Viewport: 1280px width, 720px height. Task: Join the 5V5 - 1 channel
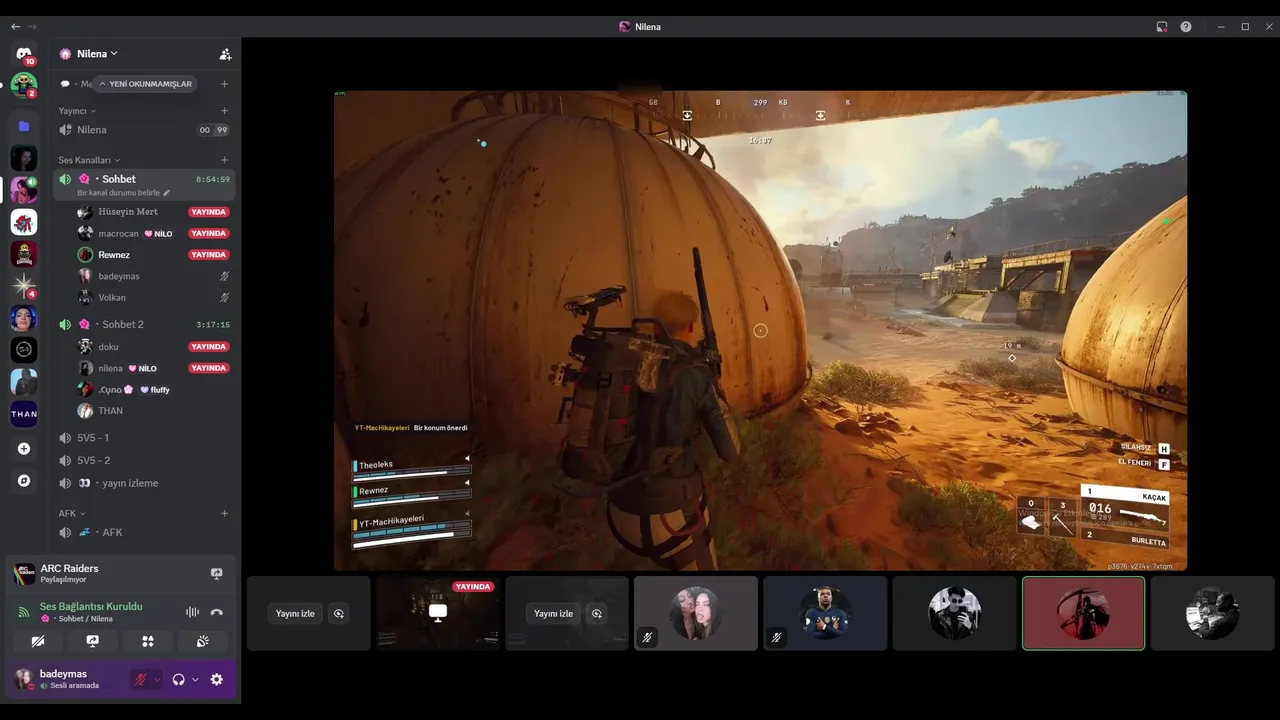pos(145,438)
